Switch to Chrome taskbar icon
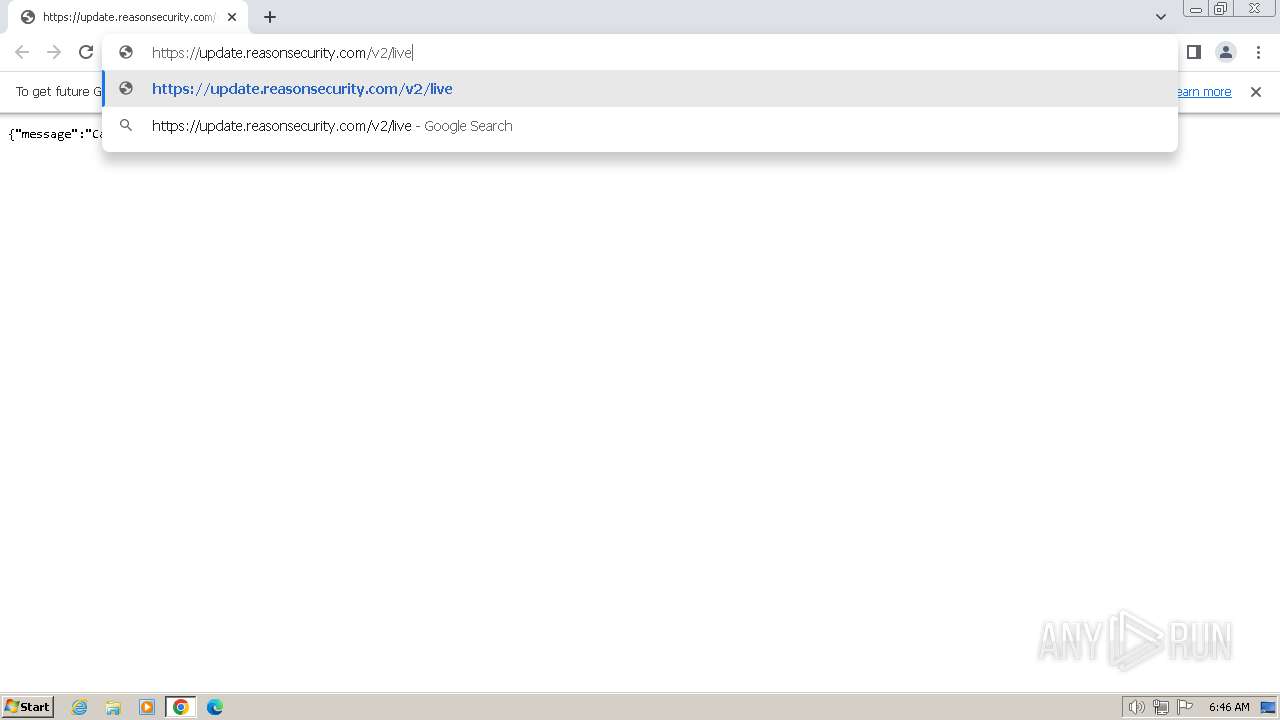This screenshot has height=720, width=1280. (x=181, y=707)
